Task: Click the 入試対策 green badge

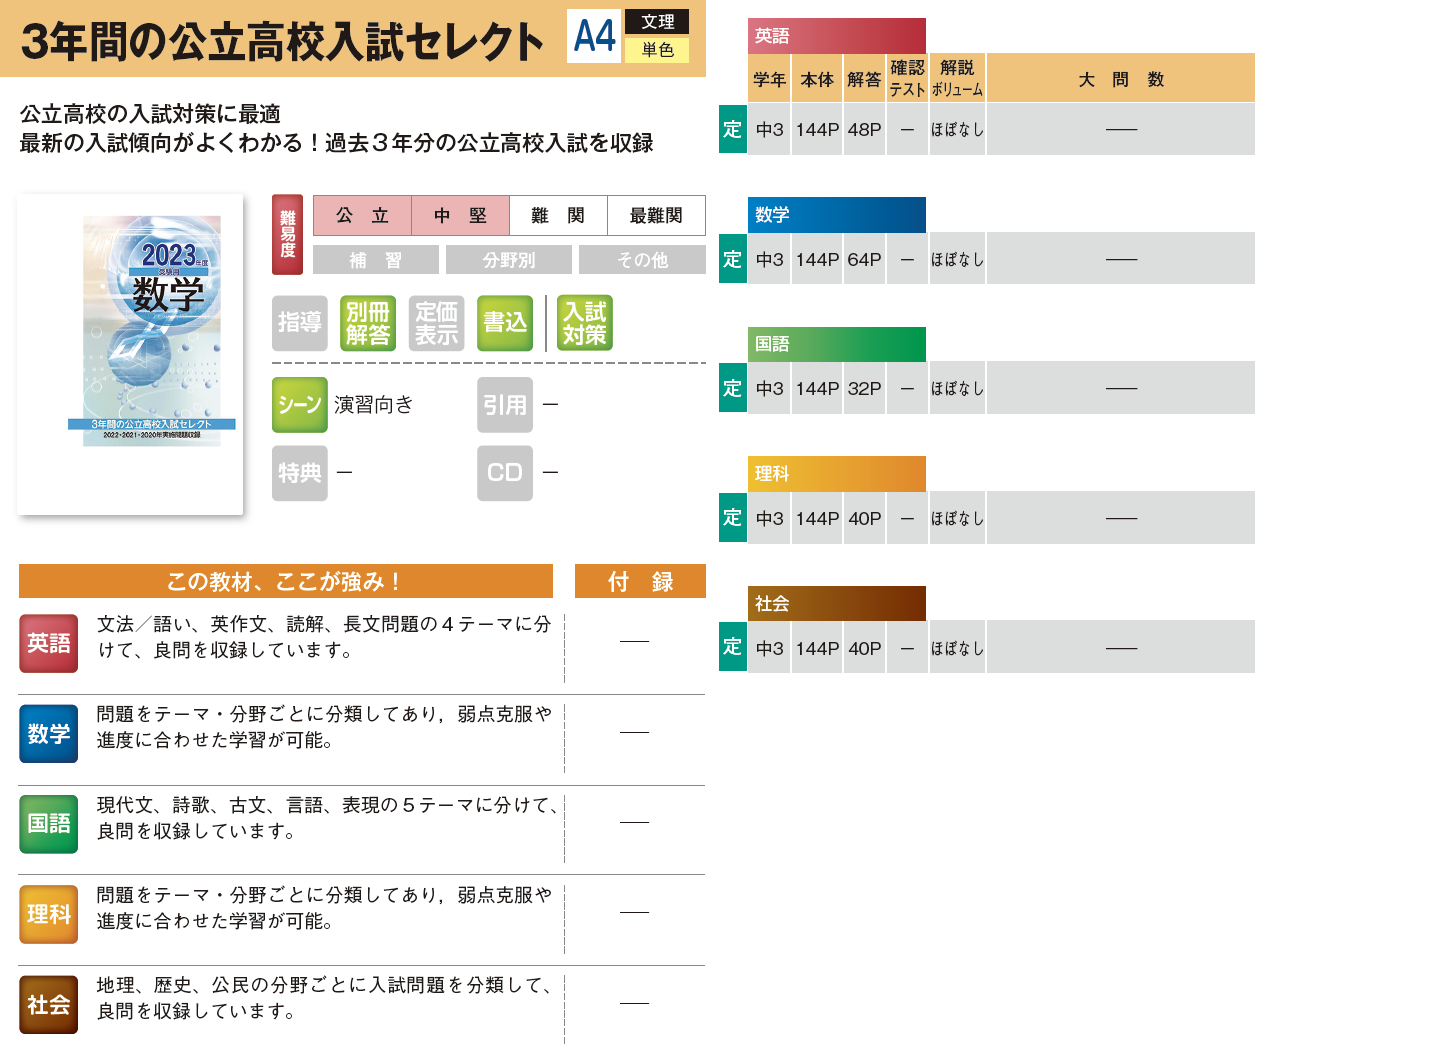Action: click(585, 323)
